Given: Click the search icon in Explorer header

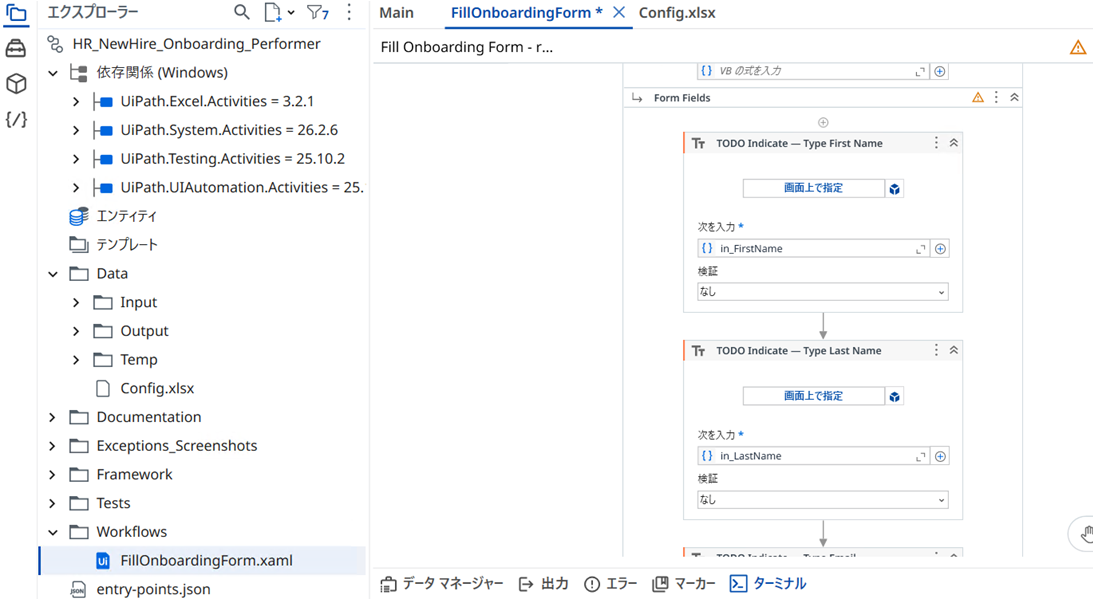Looking at the screenshot, I should pyautogui.click(x=241, y=13).
